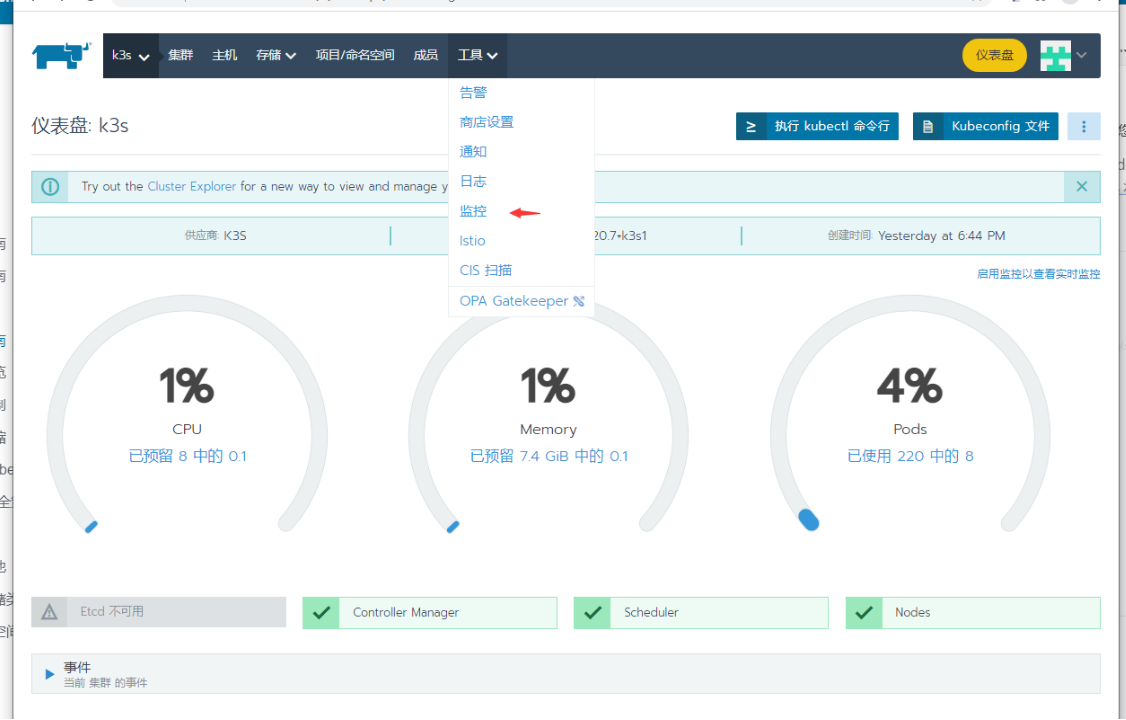This screenshot has width=1126, height=720.
Task: Follow the Cluster Explorer link
Action: (192, 187)
